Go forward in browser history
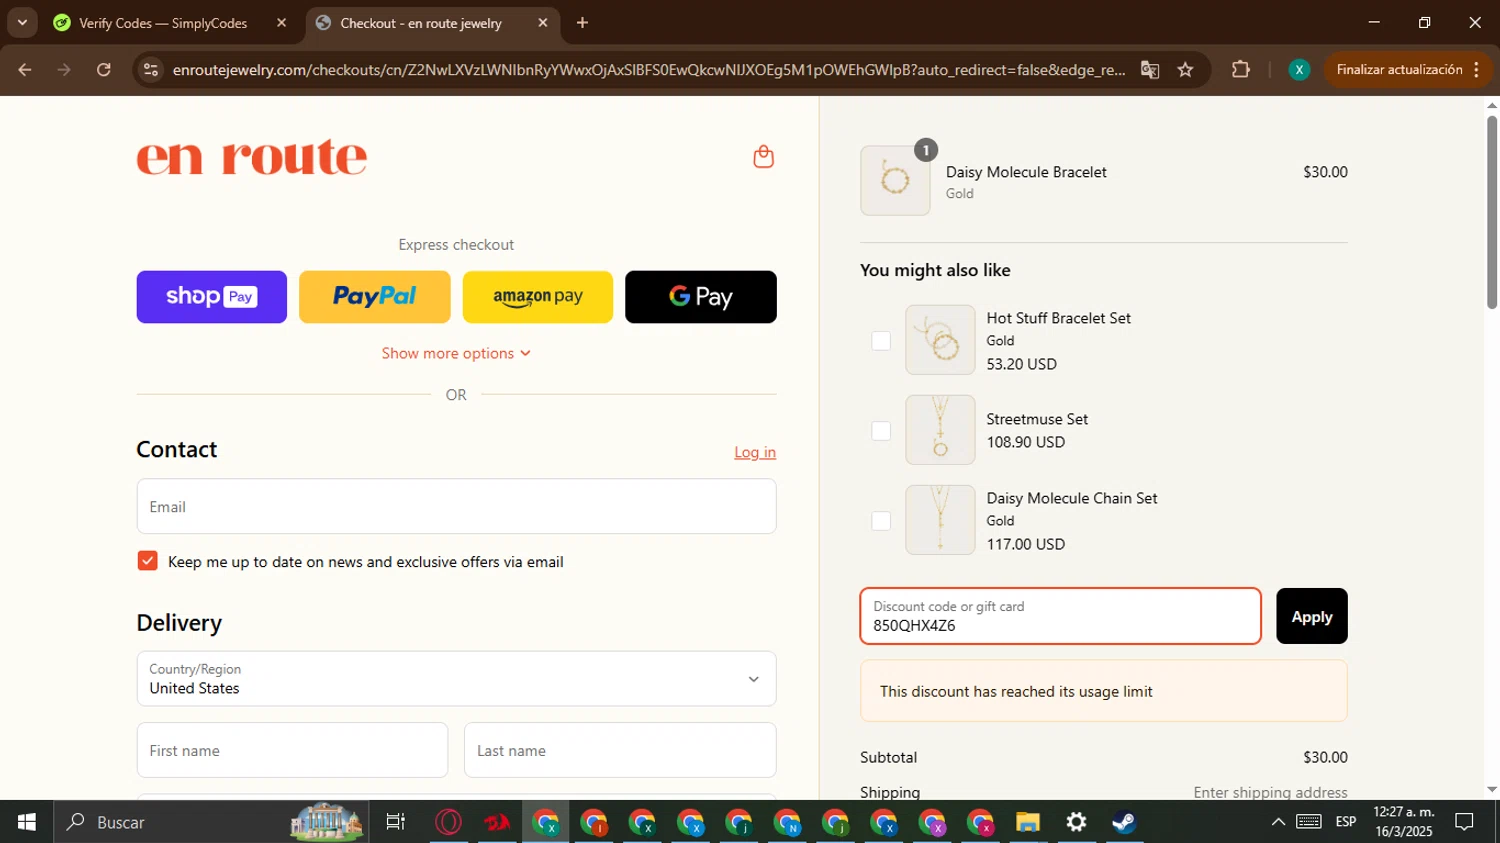 (x=64, y=70)
